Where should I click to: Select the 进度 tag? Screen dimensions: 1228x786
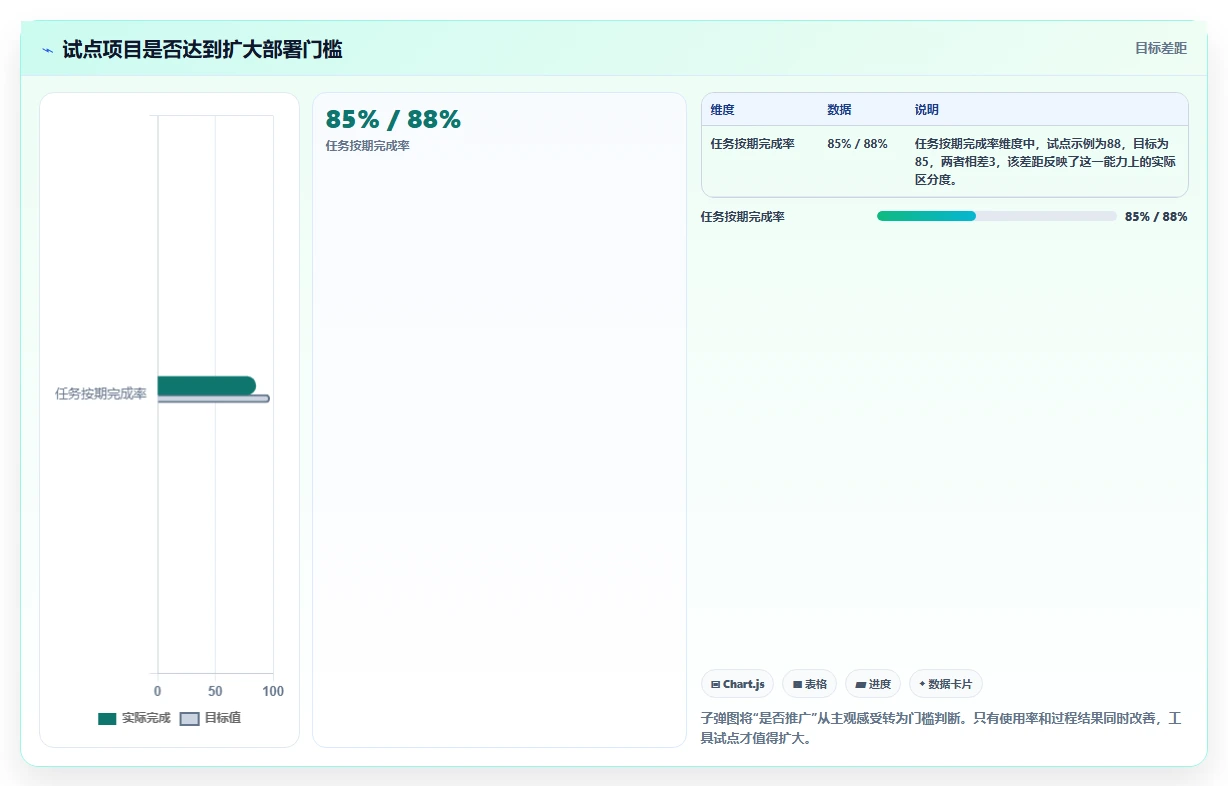tap(873, 684)
